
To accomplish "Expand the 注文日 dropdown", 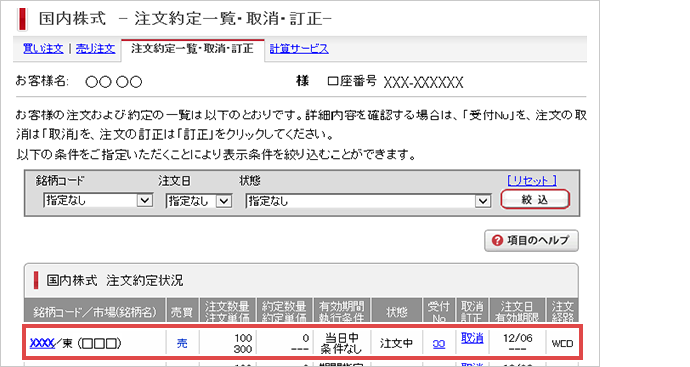I will point(198,201).
